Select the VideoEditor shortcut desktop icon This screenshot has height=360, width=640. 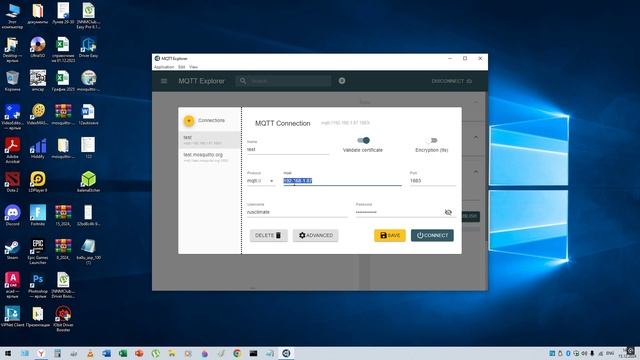pyautogui.click(x=12, y=117)
